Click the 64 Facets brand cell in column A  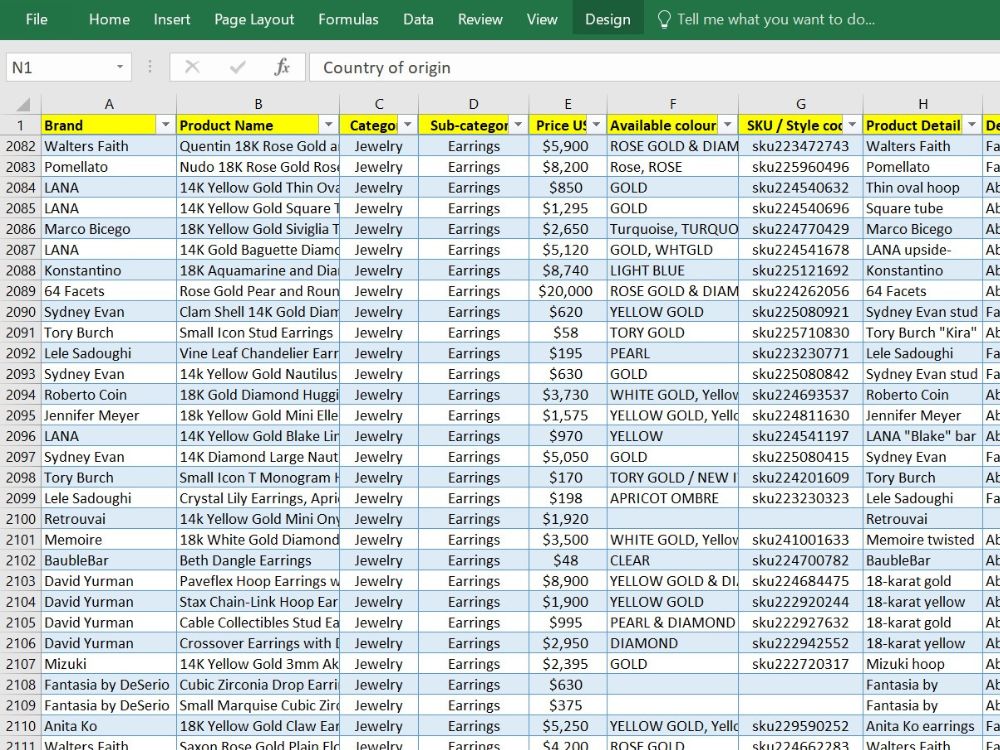tap(109, 291)
